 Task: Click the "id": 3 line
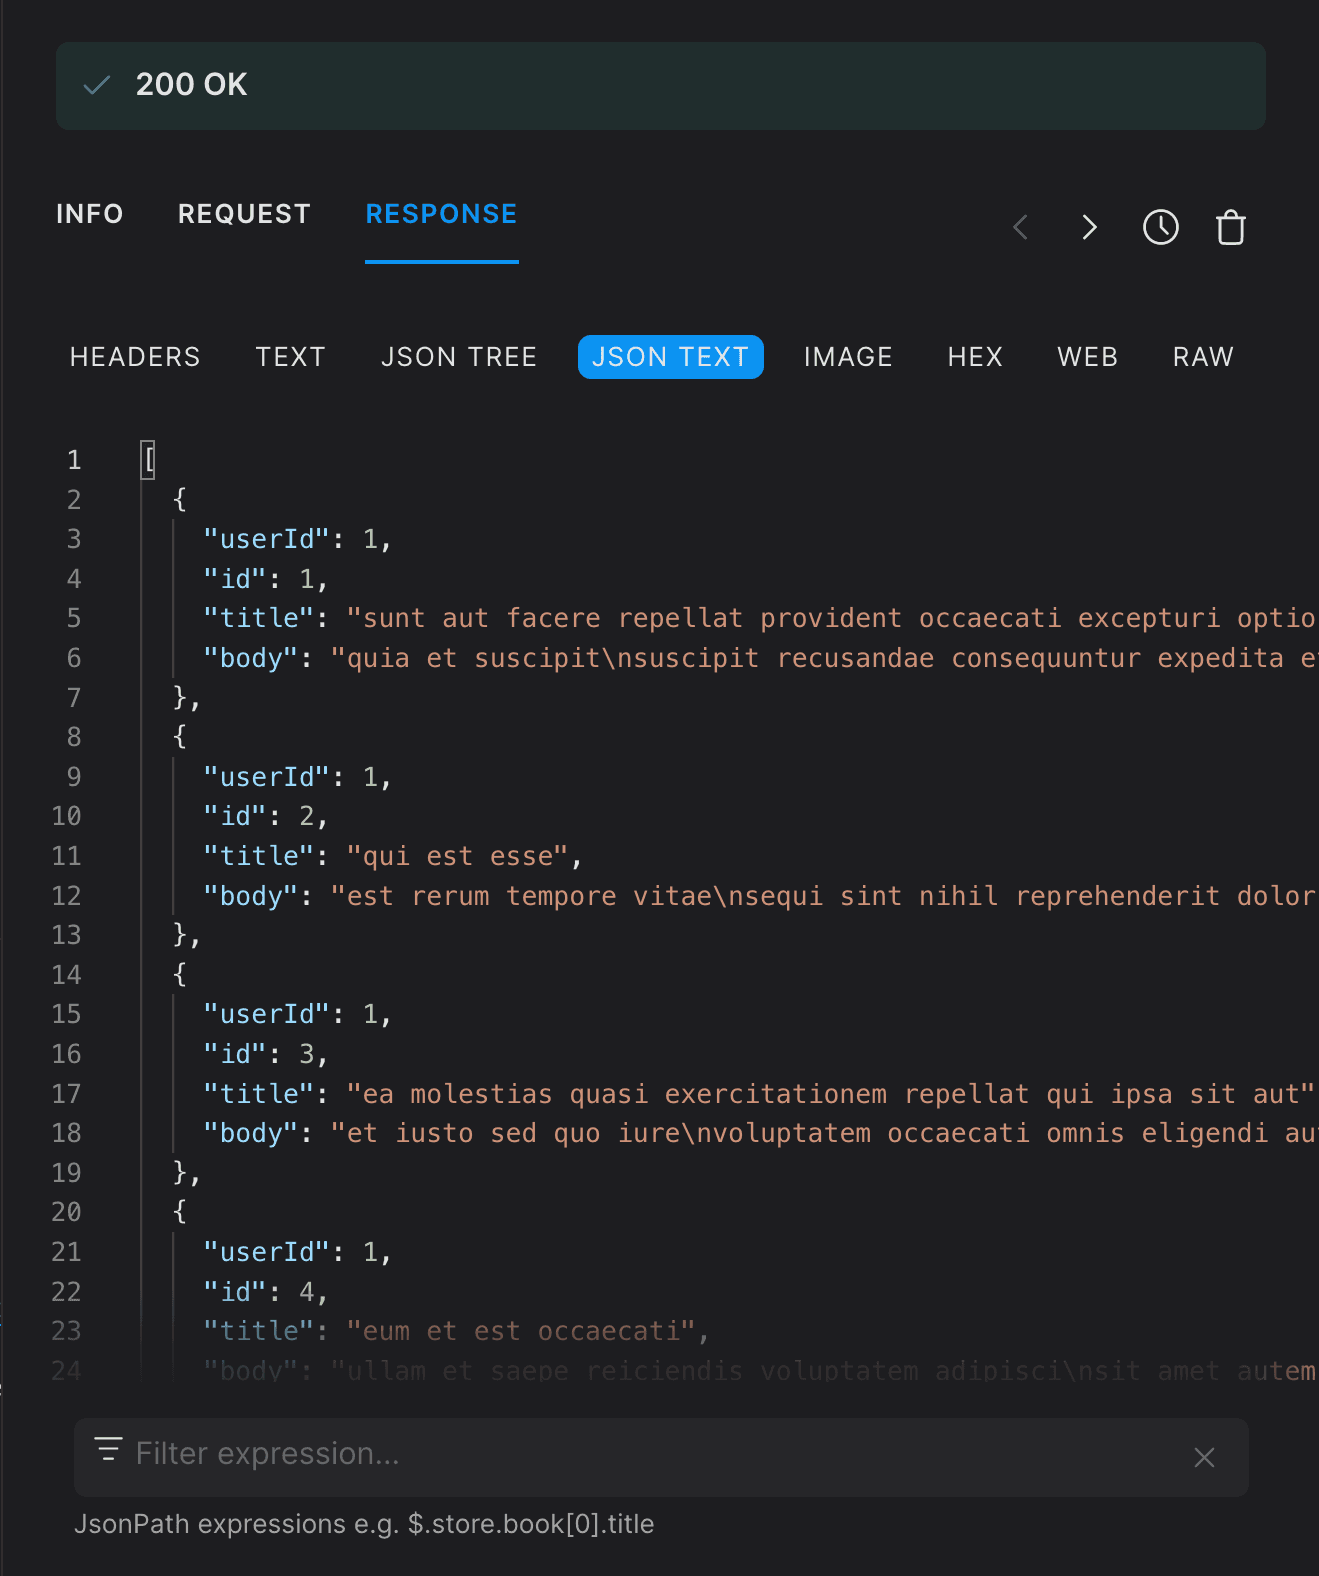coord(266,1054)
